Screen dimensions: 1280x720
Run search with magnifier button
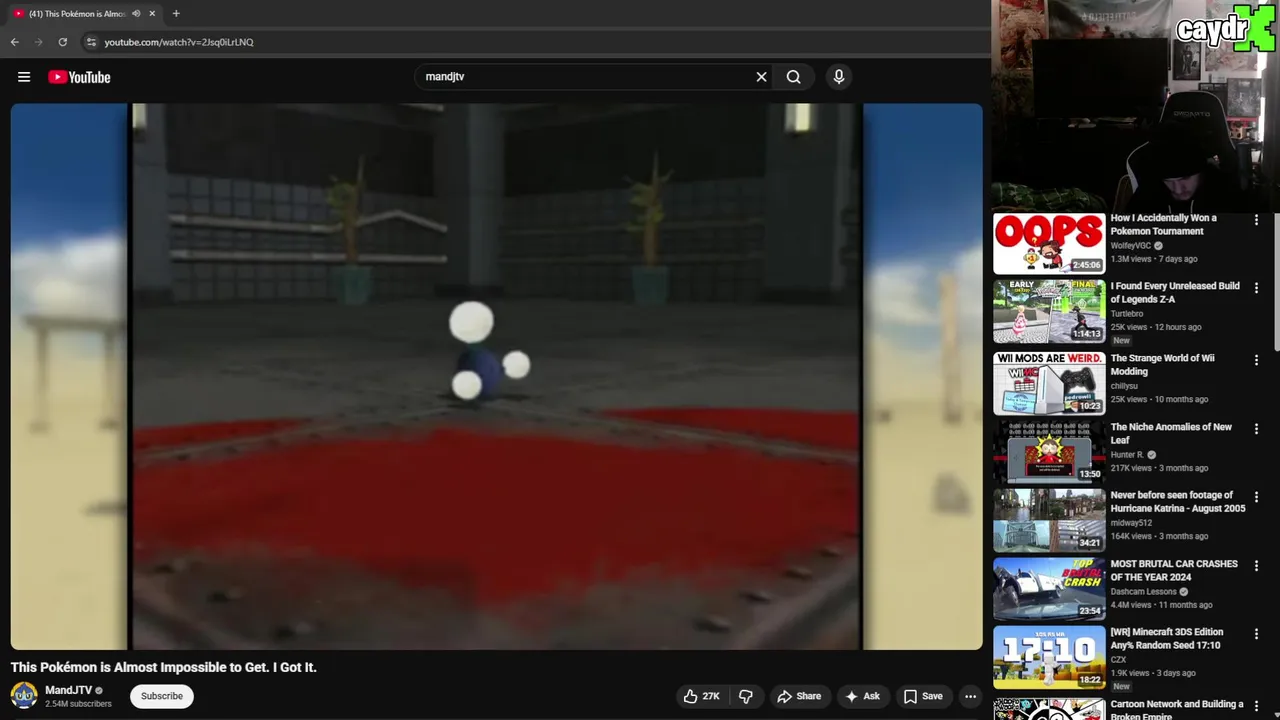coord(794,77)
